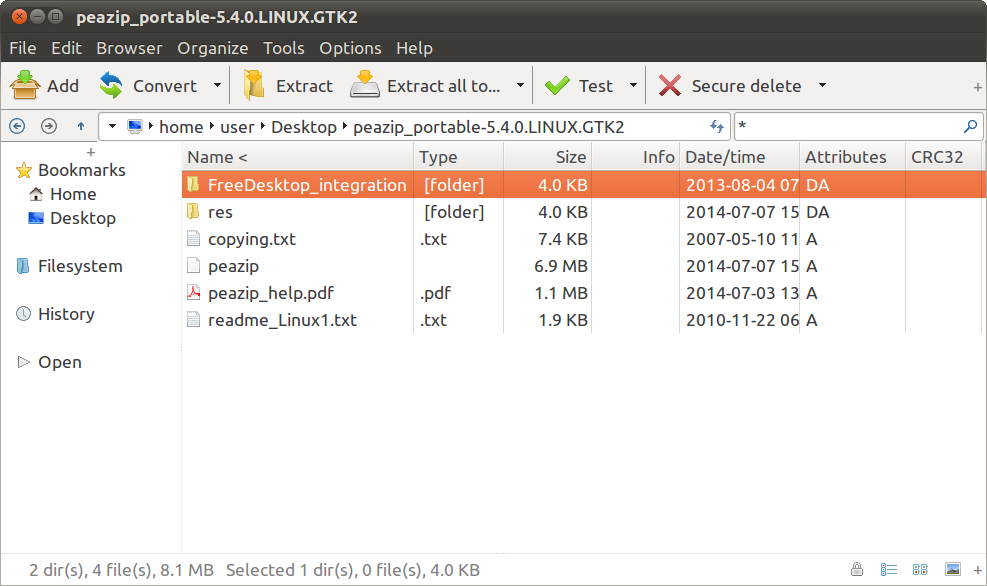Click the History sidebar label

coord(66,314)
